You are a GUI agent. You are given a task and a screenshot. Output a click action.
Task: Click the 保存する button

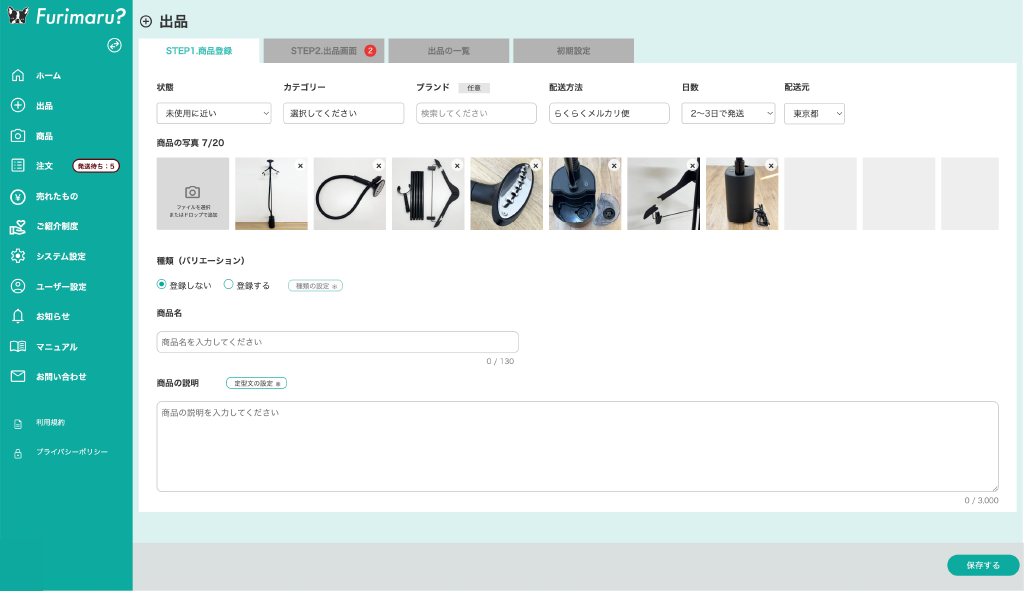pyautogui.click(x=982, y=565)
